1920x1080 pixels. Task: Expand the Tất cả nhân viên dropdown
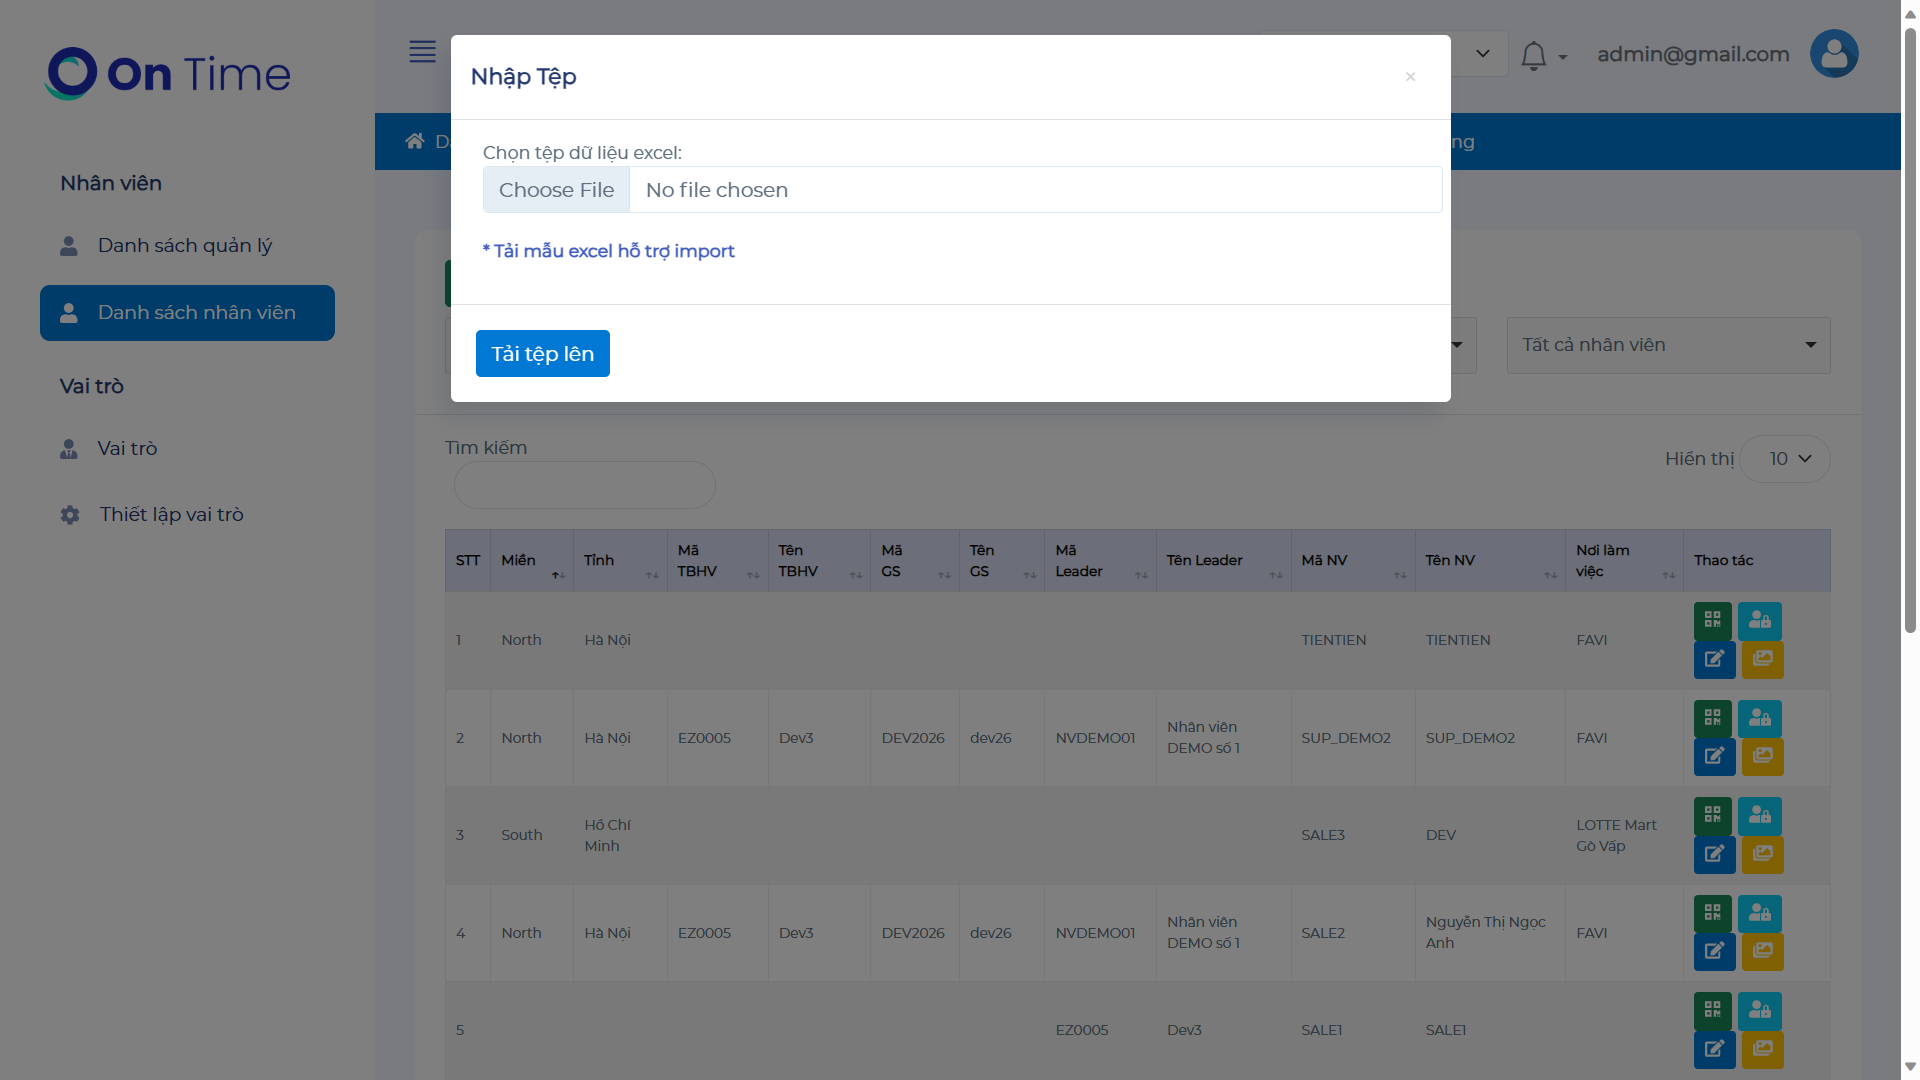(1668, 345)
